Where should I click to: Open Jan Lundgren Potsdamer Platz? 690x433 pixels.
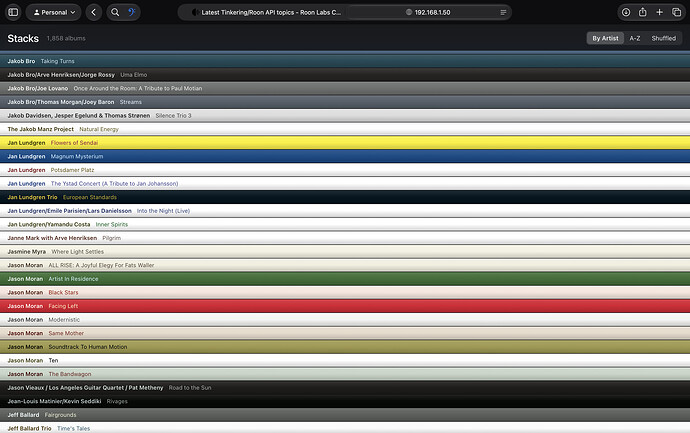(345, 170)
